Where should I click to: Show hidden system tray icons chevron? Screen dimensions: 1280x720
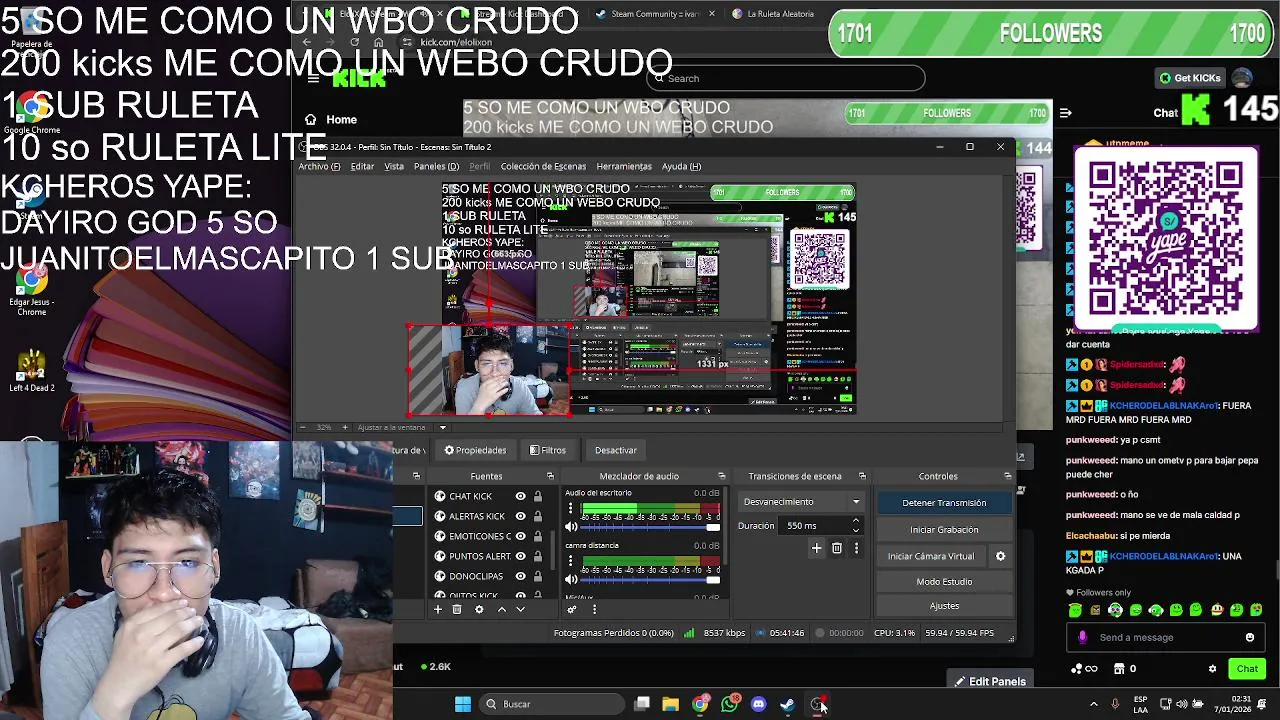(1093, 704)
